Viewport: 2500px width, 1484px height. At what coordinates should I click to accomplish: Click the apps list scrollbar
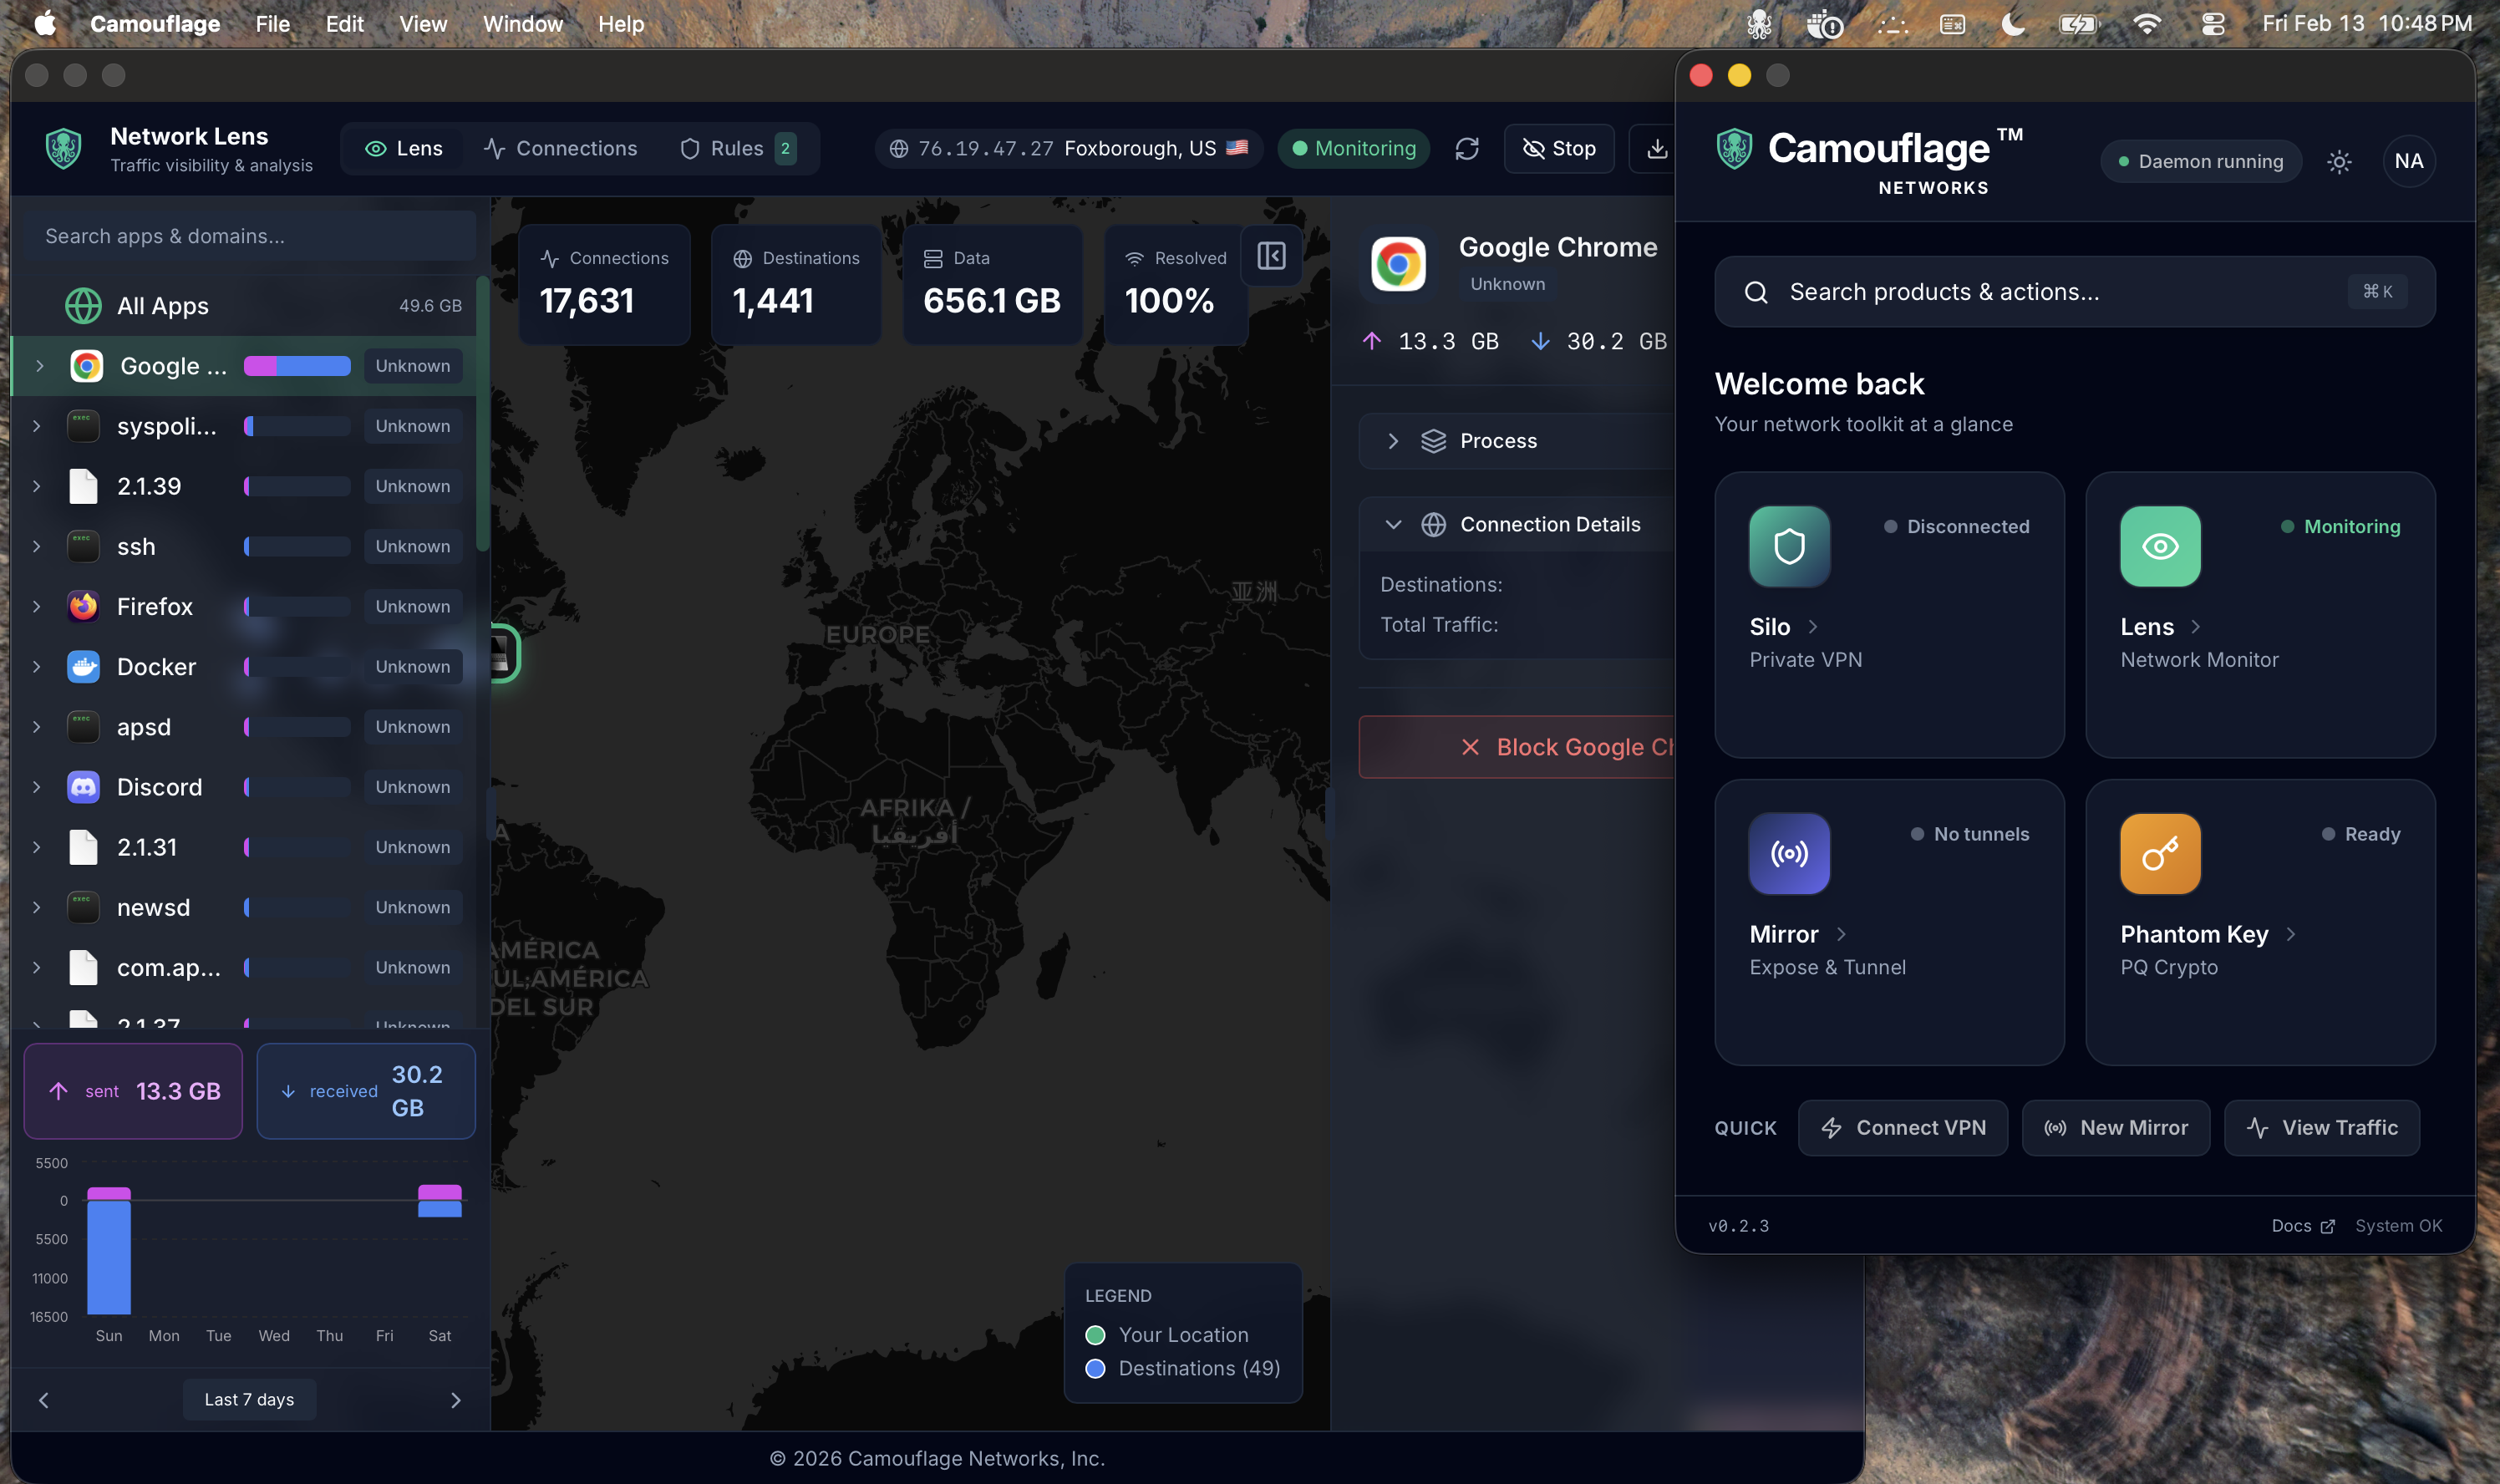click(483, 413)
